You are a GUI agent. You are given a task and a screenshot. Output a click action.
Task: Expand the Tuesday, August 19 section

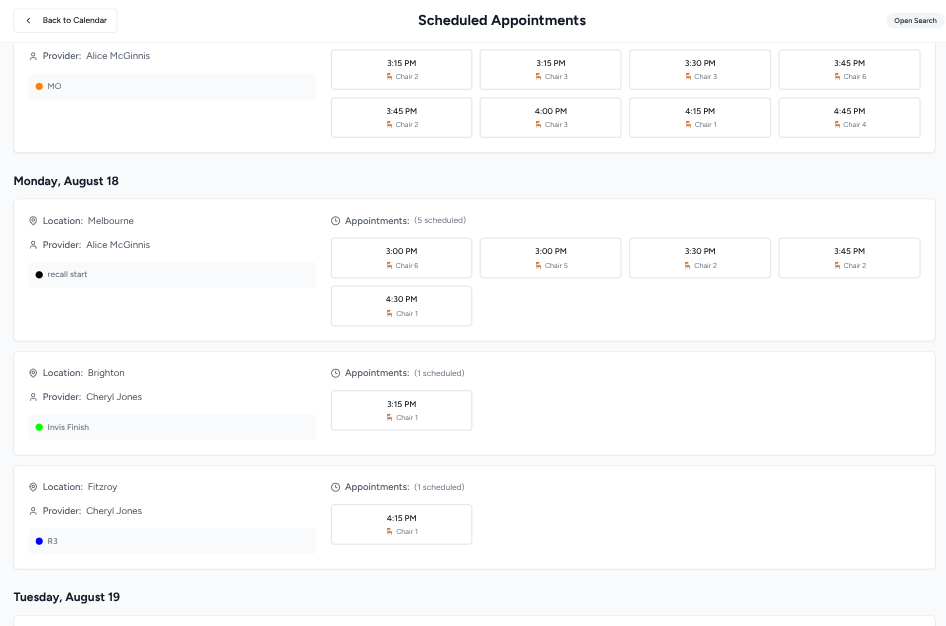click(67, 597)
